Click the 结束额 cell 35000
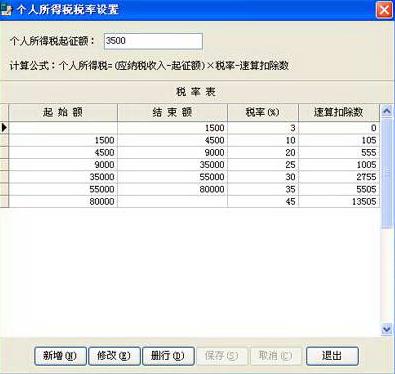This screenshot has width=395, height=374. [x=173, y=165]
